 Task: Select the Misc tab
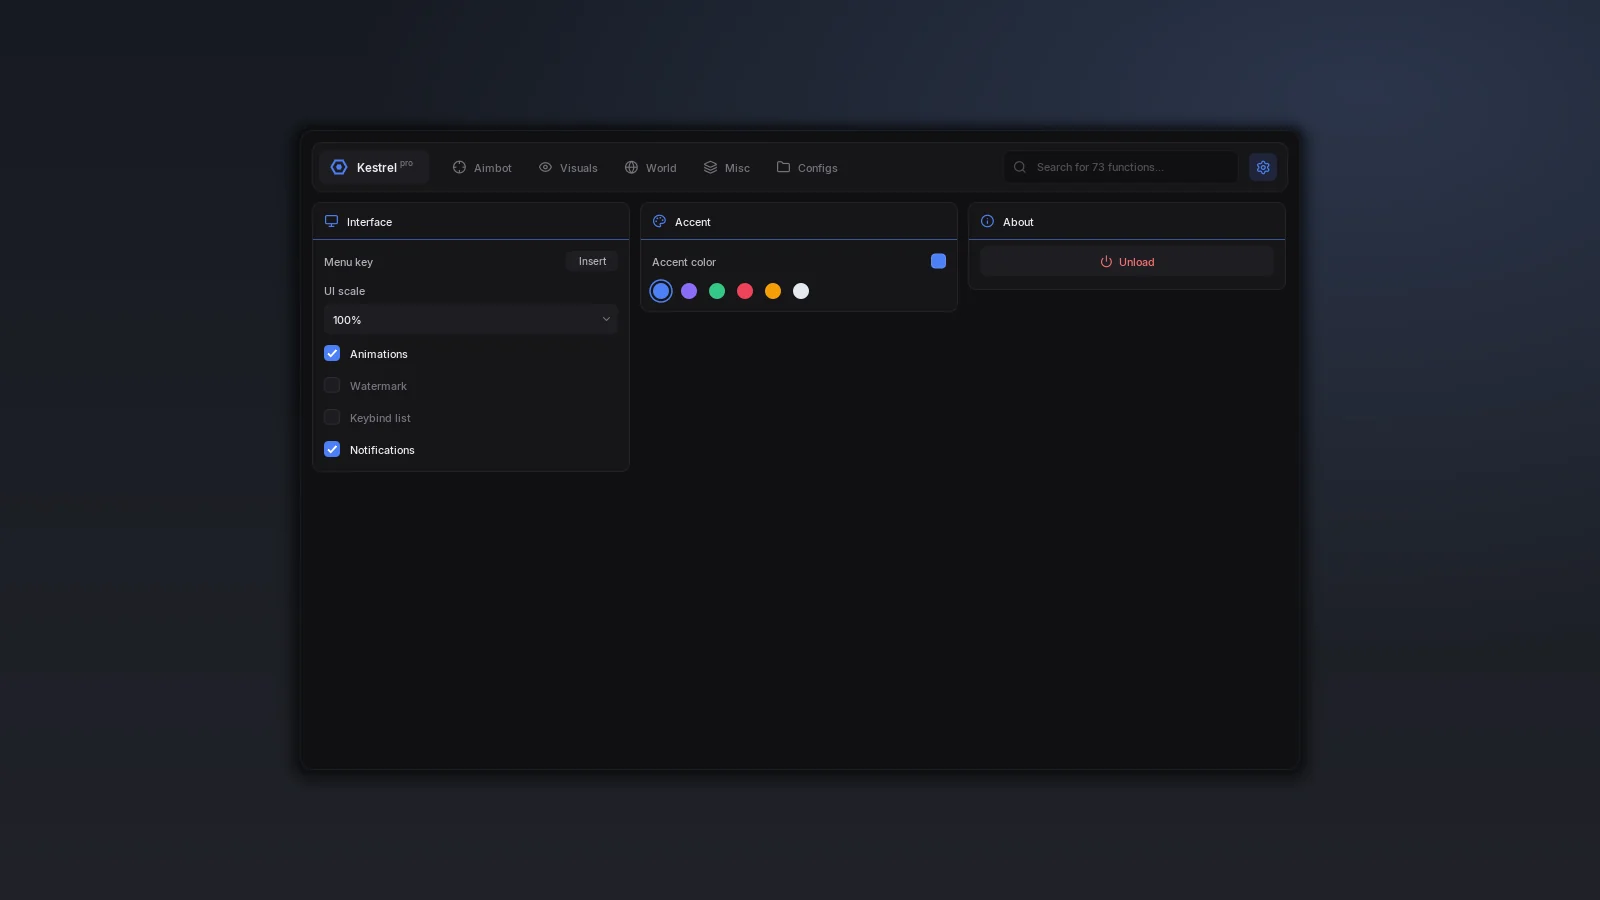tap(726, 168)
